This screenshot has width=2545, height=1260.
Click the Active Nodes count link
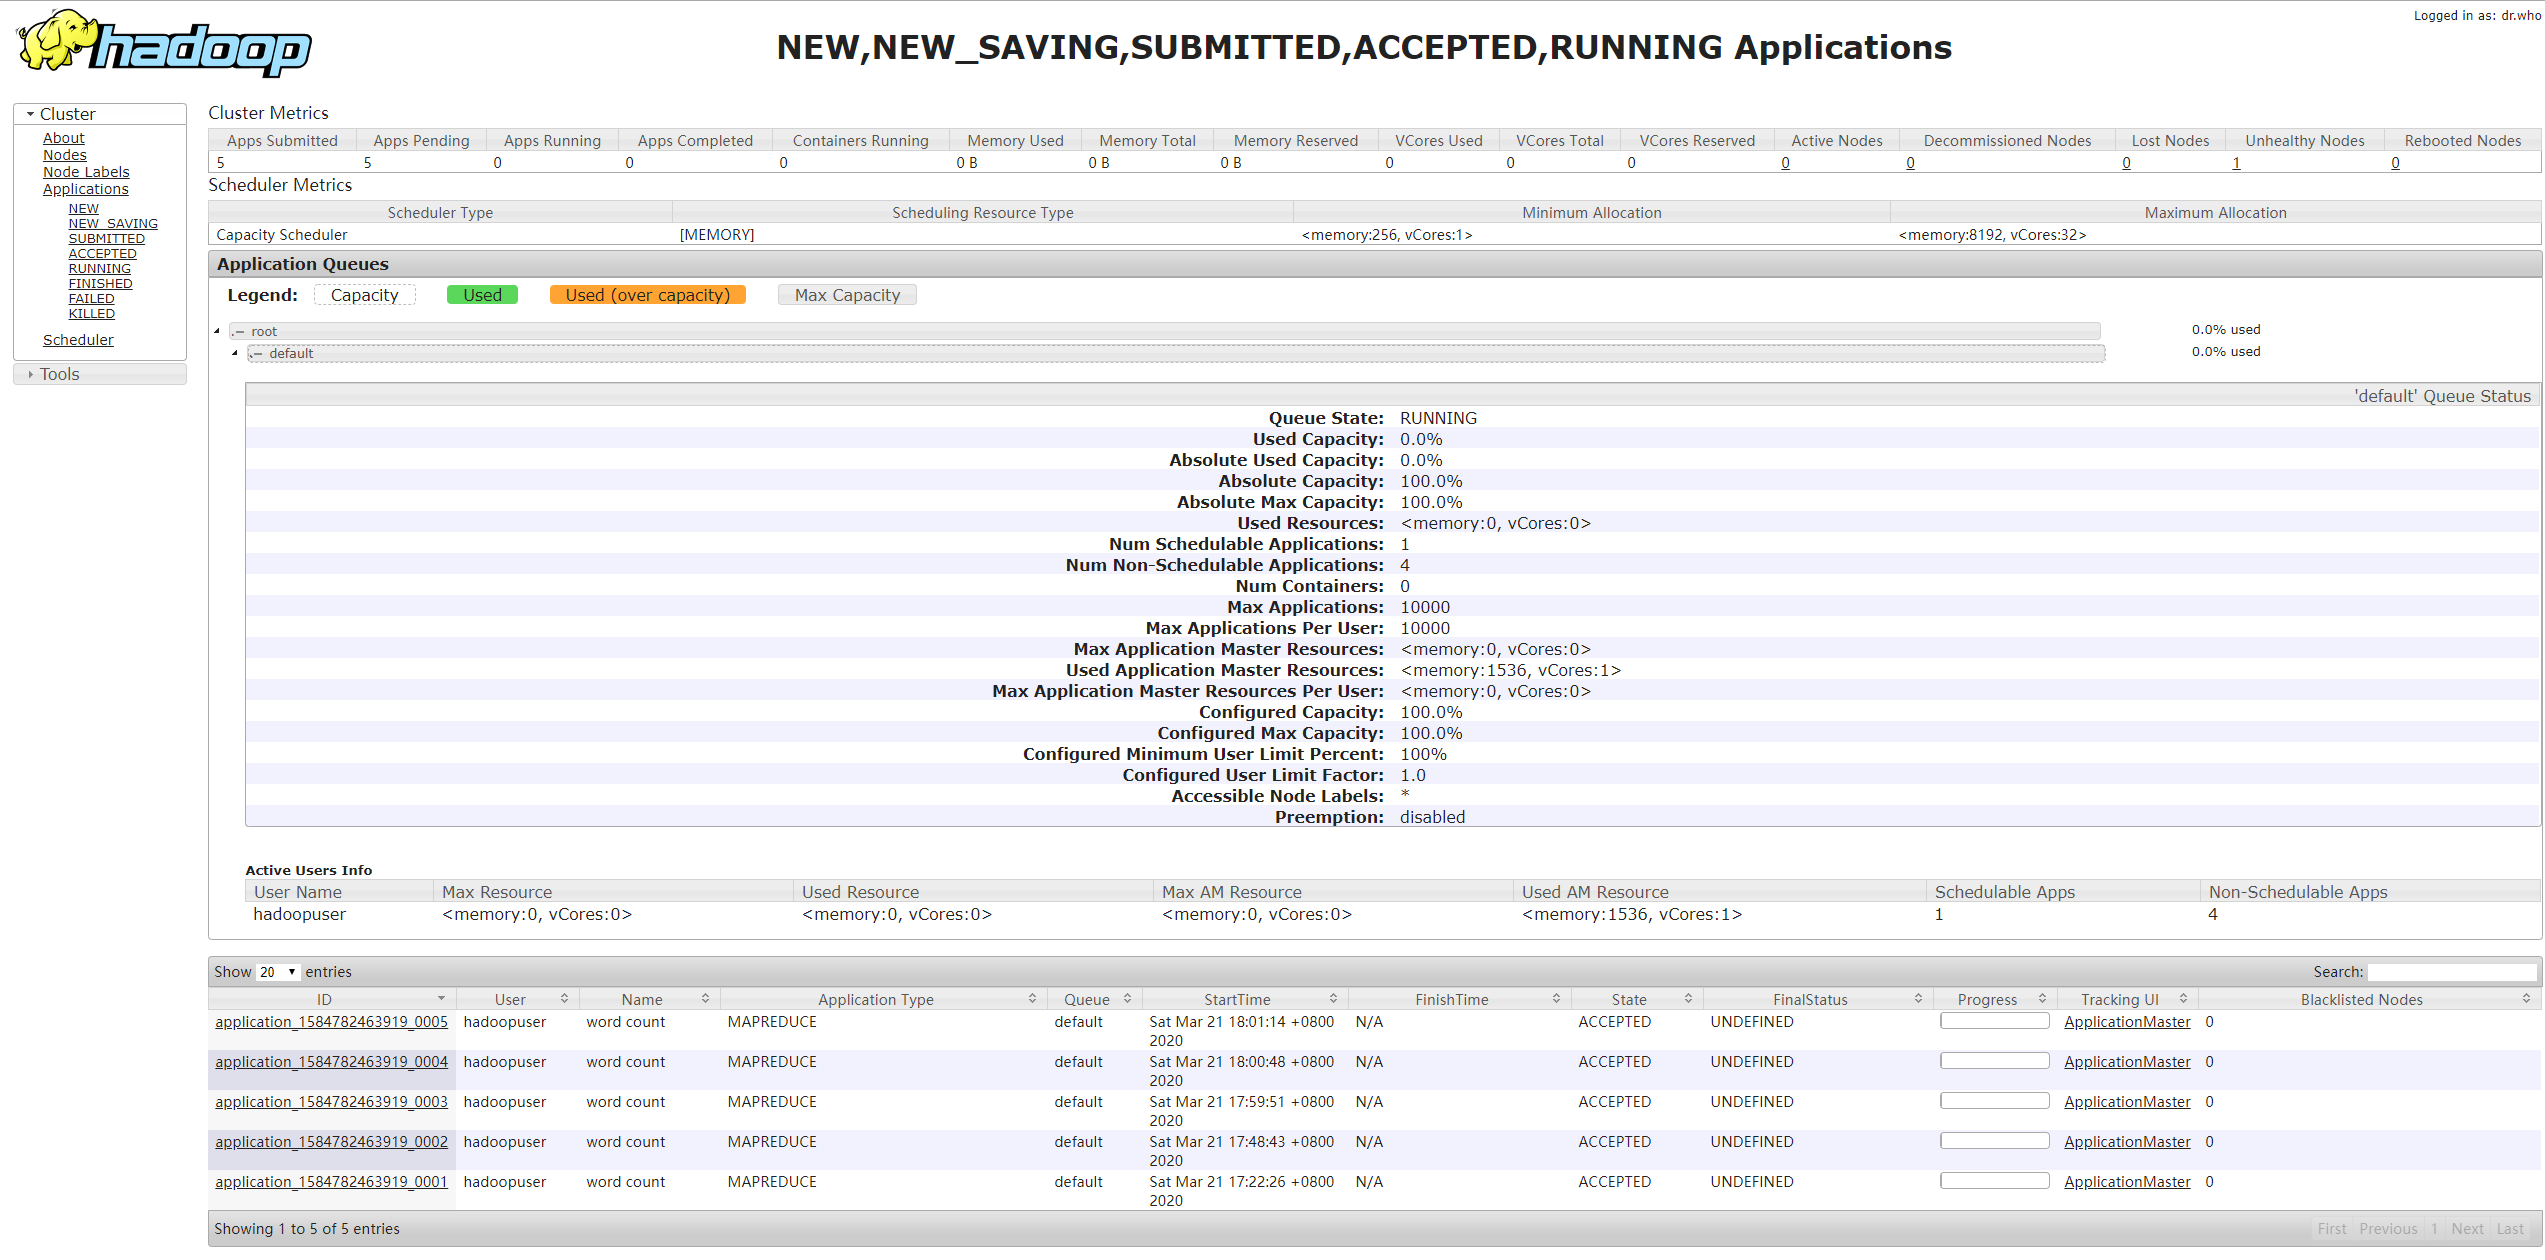click(x=1785, y=163)
